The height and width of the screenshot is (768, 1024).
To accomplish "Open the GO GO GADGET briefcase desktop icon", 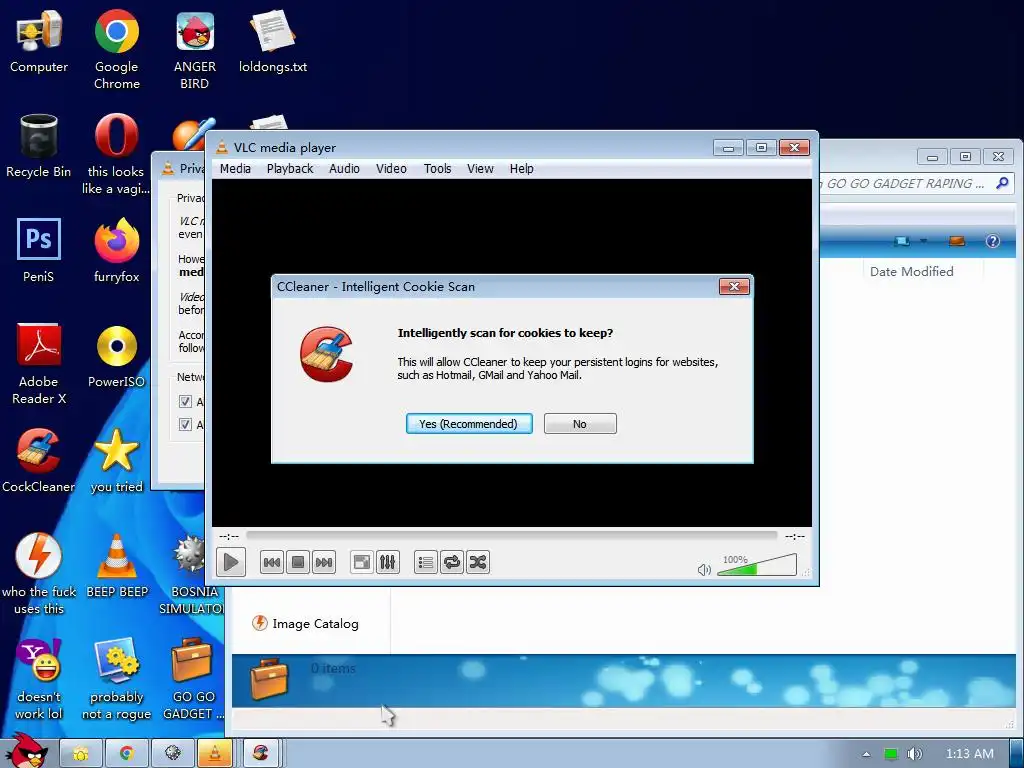I will pos(192,679).
